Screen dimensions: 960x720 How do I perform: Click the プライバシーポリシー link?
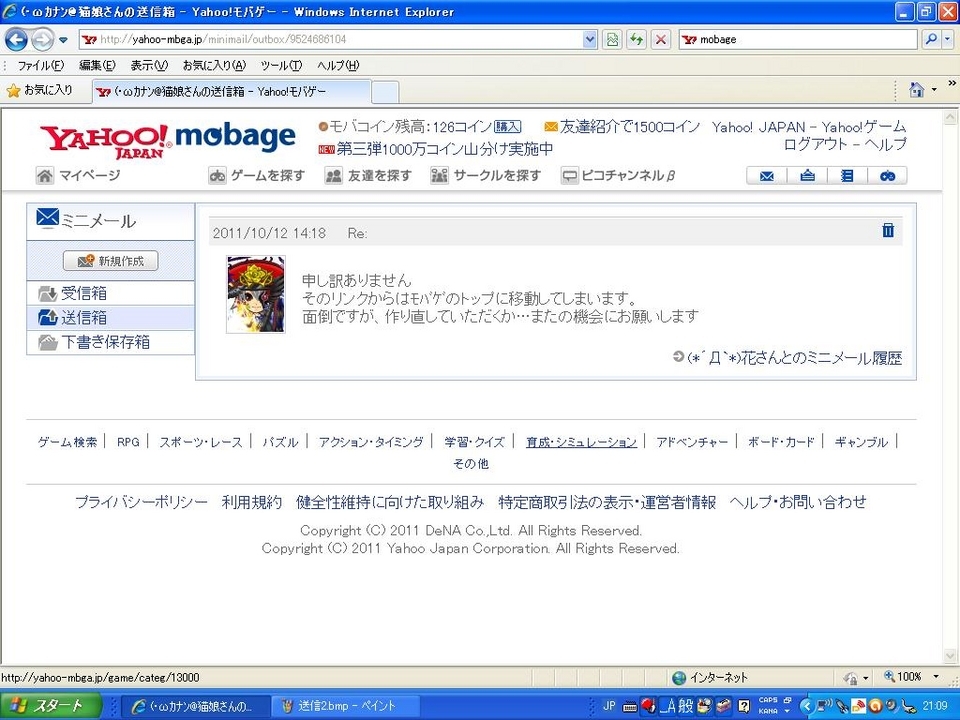pyautogui.click(x=141, y=502)
